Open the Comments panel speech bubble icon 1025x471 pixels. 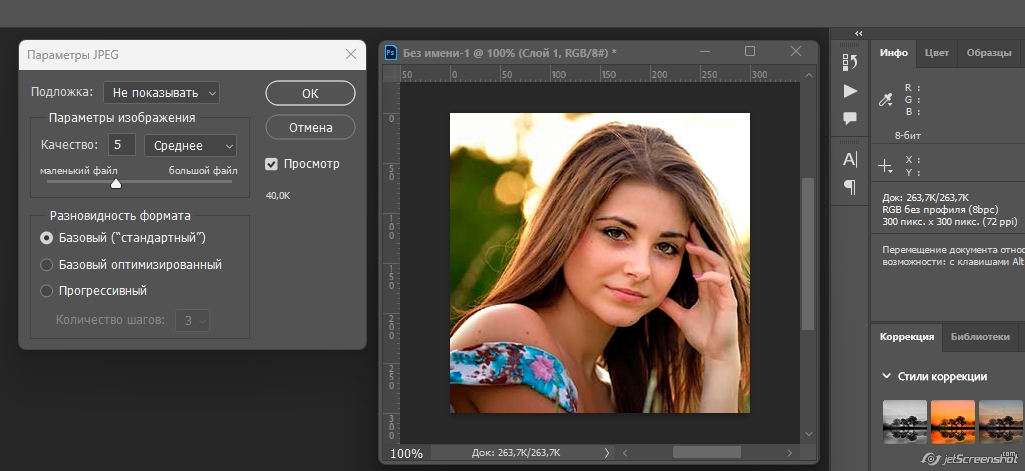(850, 119)
